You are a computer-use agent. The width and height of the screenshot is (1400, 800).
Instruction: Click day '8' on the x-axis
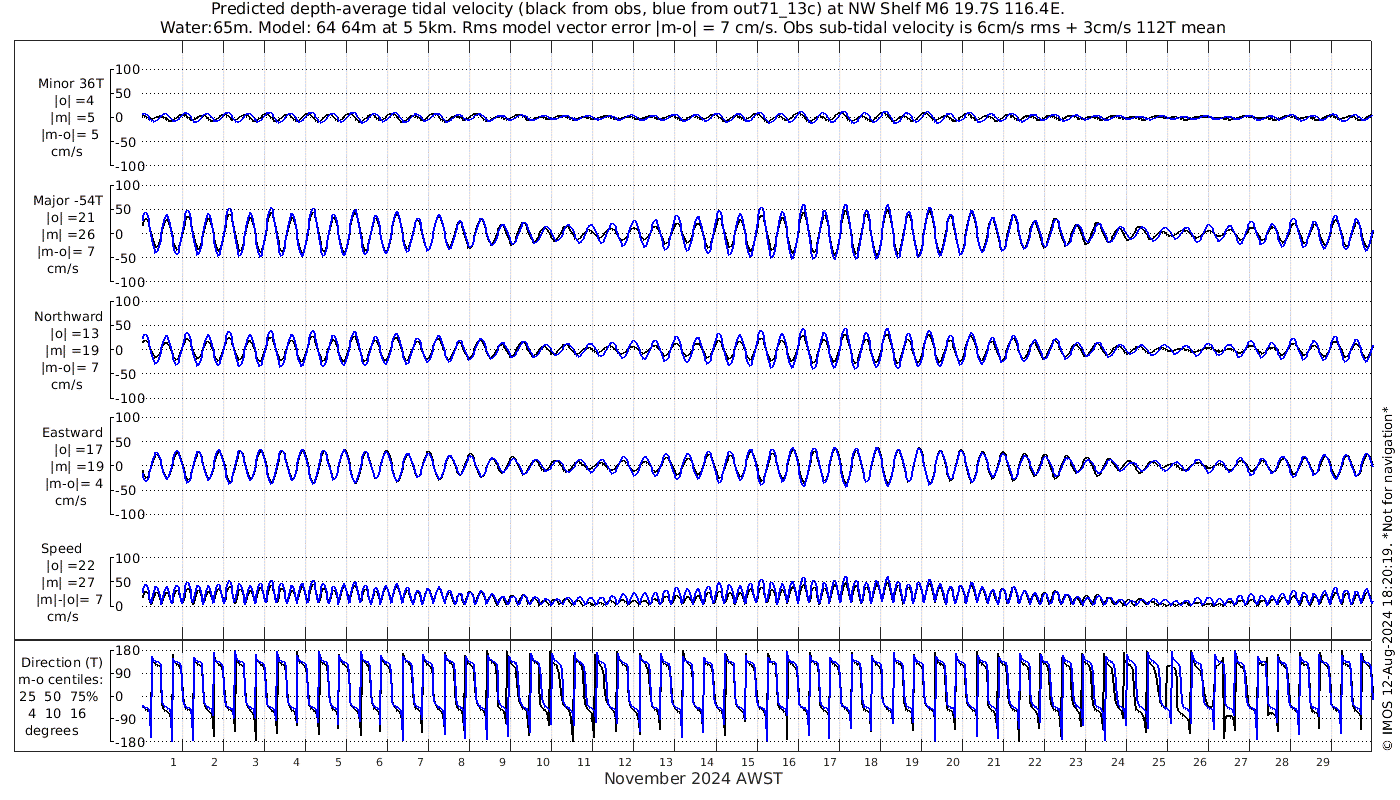[x=461, y=762]
